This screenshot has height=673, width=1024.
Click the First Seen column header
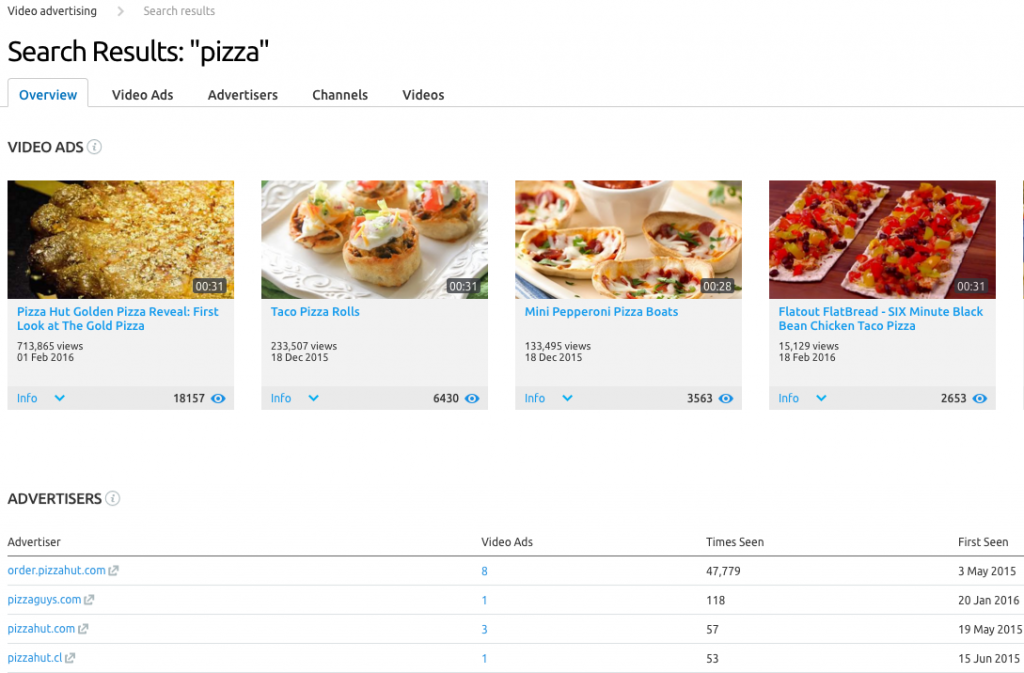(x=983, y=542)
